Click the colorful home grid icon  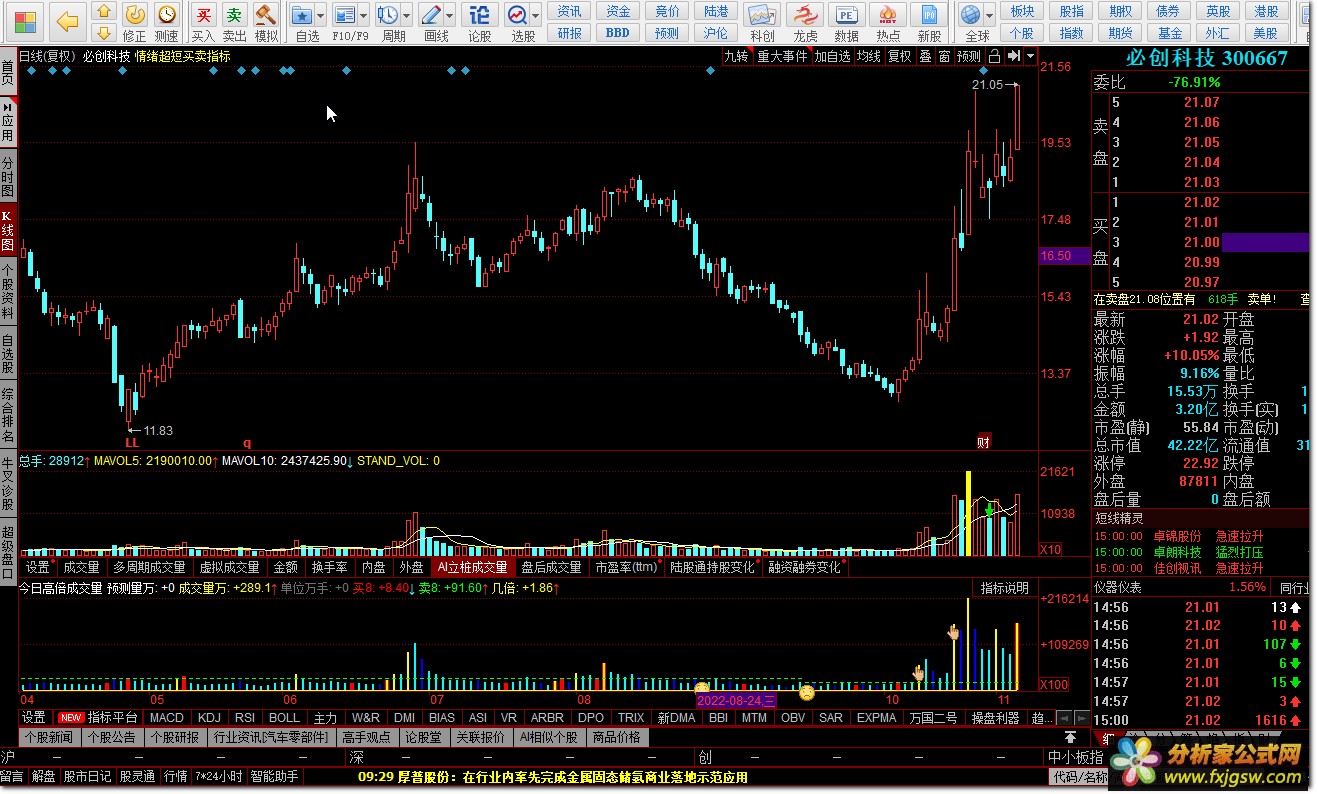[24, 20]
